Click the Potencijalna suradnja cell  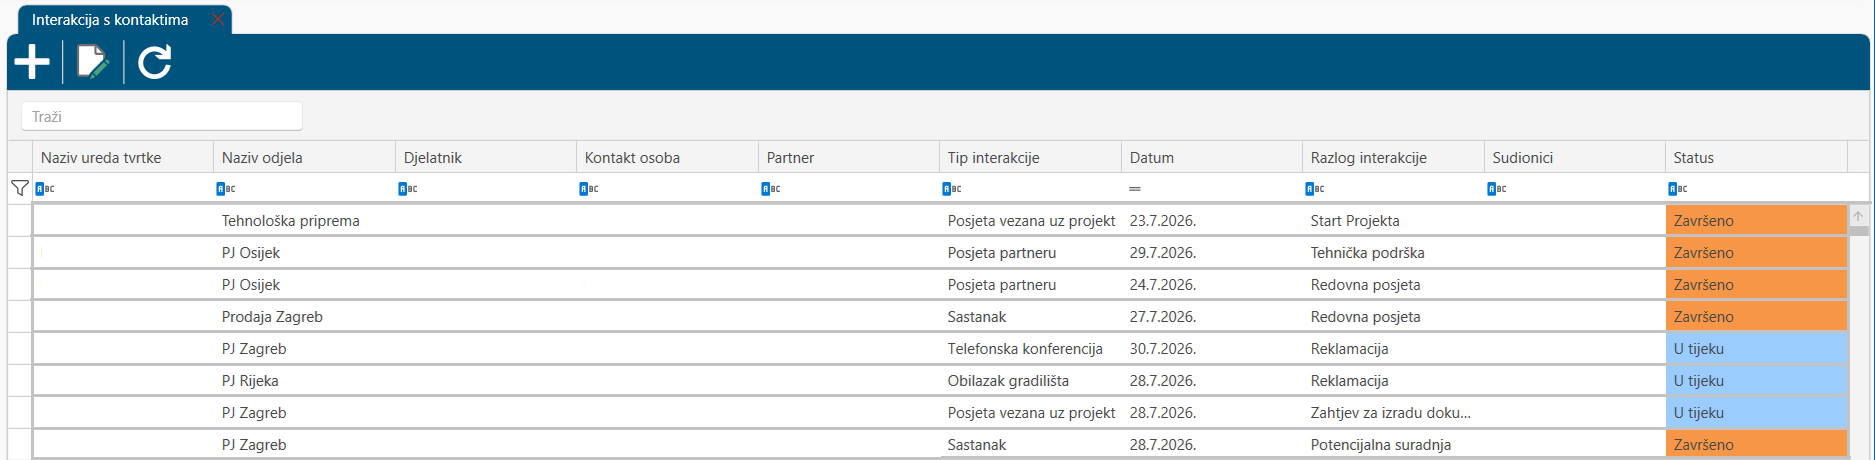tap(1393, 444)
